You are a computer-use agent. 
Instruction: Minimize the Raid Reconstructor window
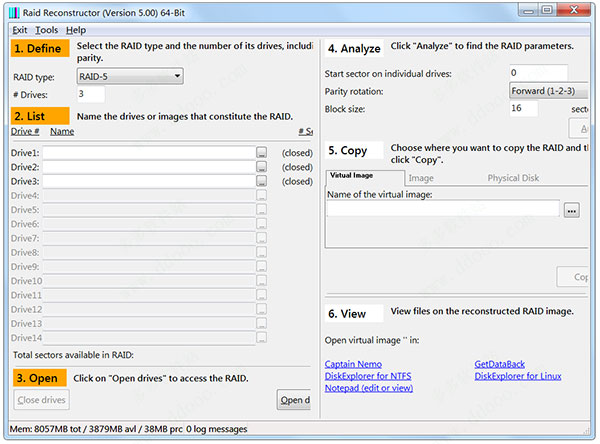click(529, 10)
